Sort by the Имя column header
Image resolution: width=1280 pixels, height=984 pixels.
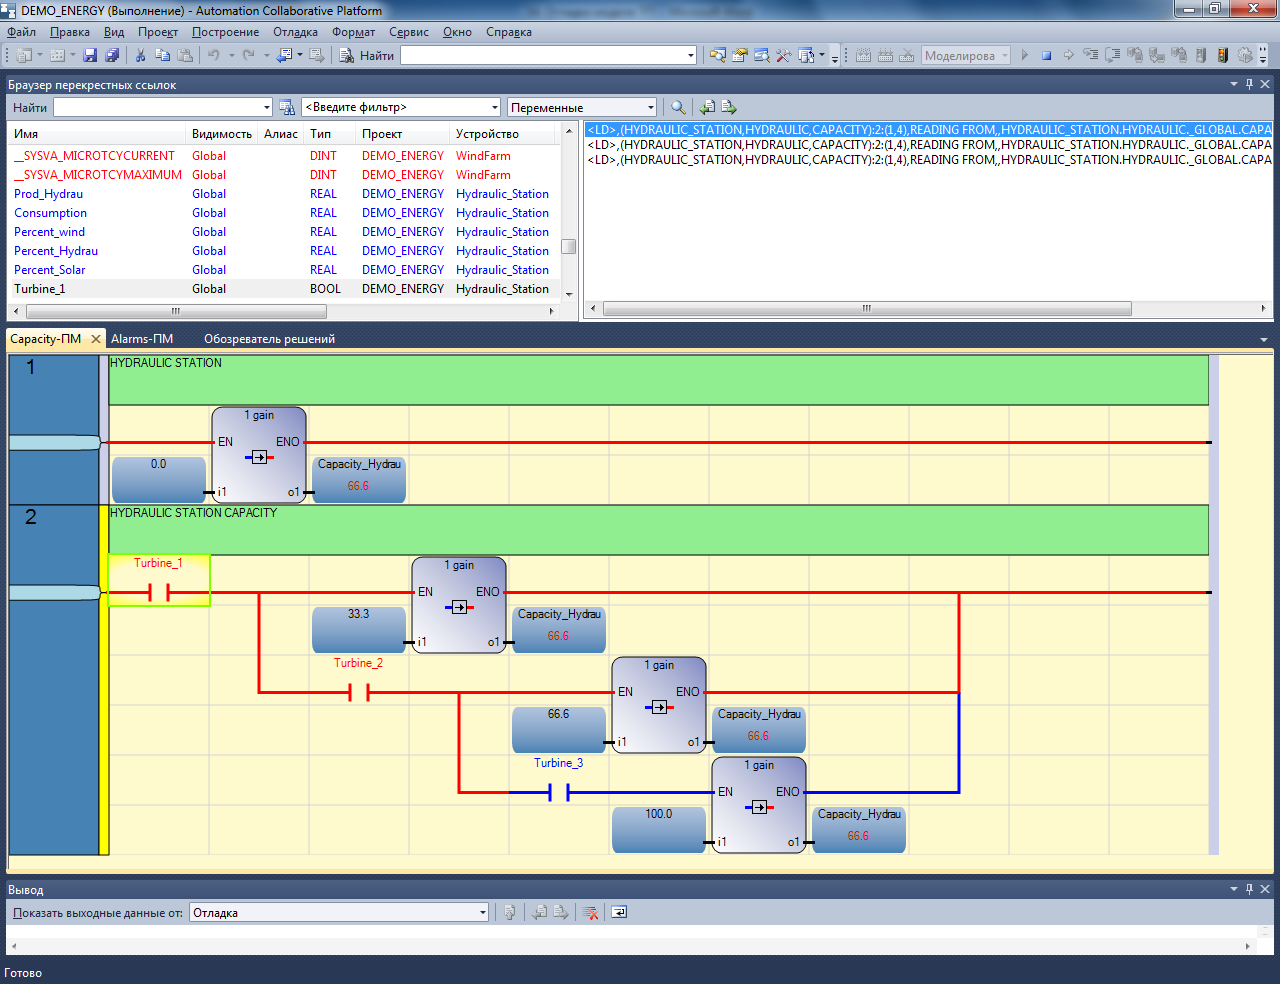click(97, 134)
